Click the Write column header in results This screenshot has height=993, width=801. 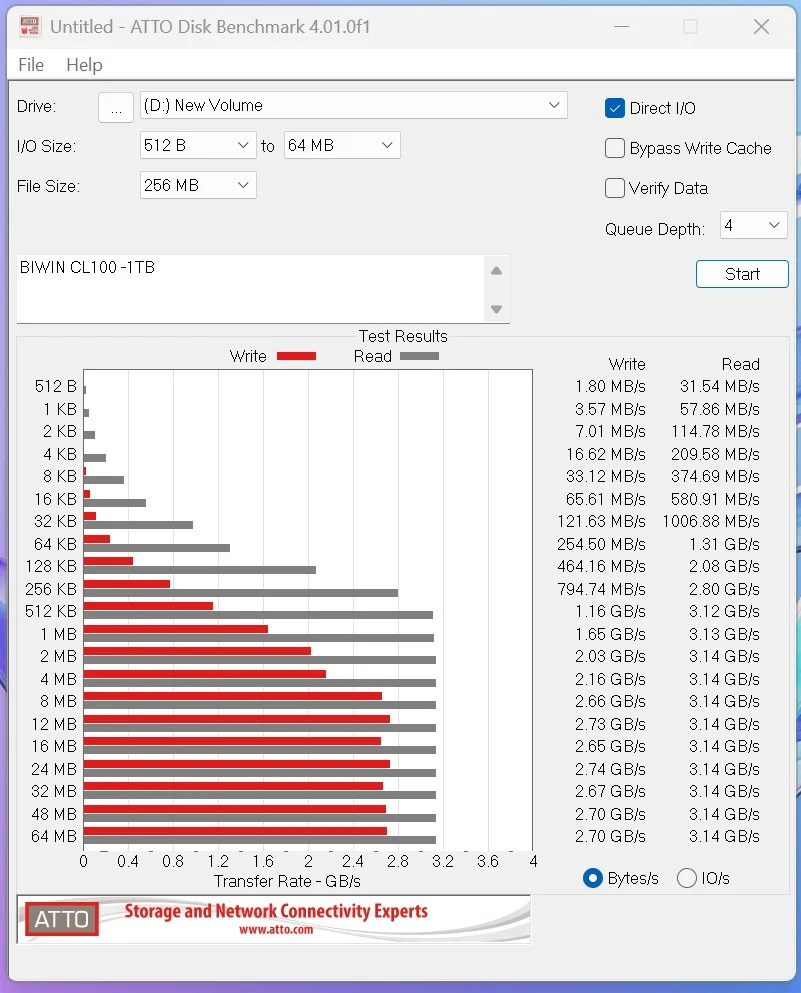(x=627, y=364)
